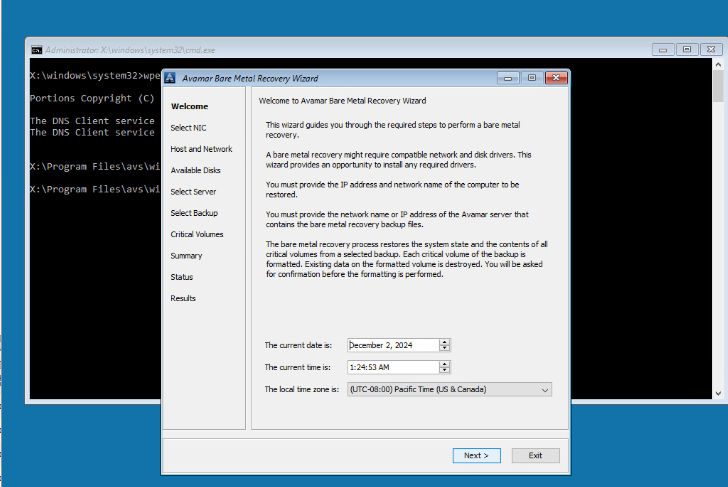Click 'The local time zone is:' label

pyautogui.click(x=302, y=390)
